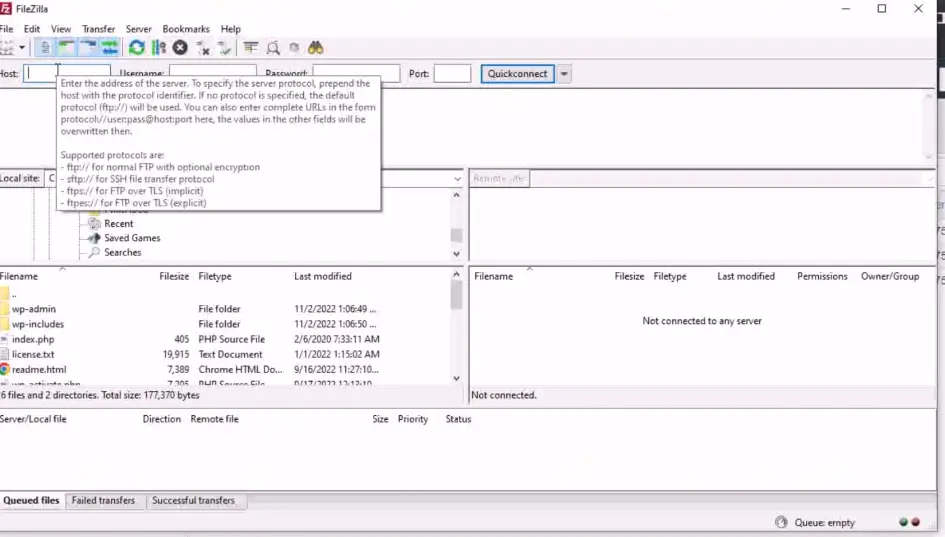Click the Status queue column header

(x=458, y=419)
